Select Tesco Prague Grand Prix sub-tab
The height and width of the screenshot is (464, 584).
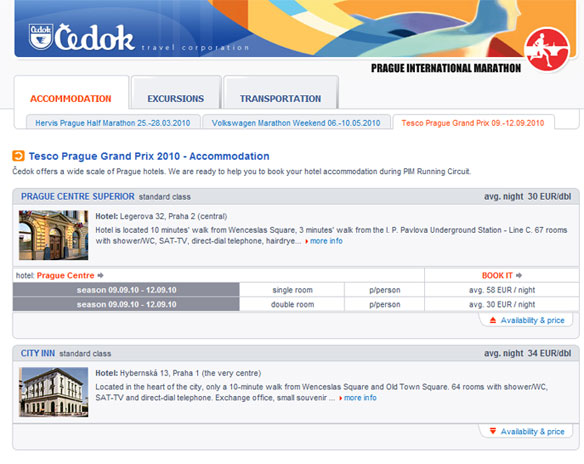(x=473, y=123)
